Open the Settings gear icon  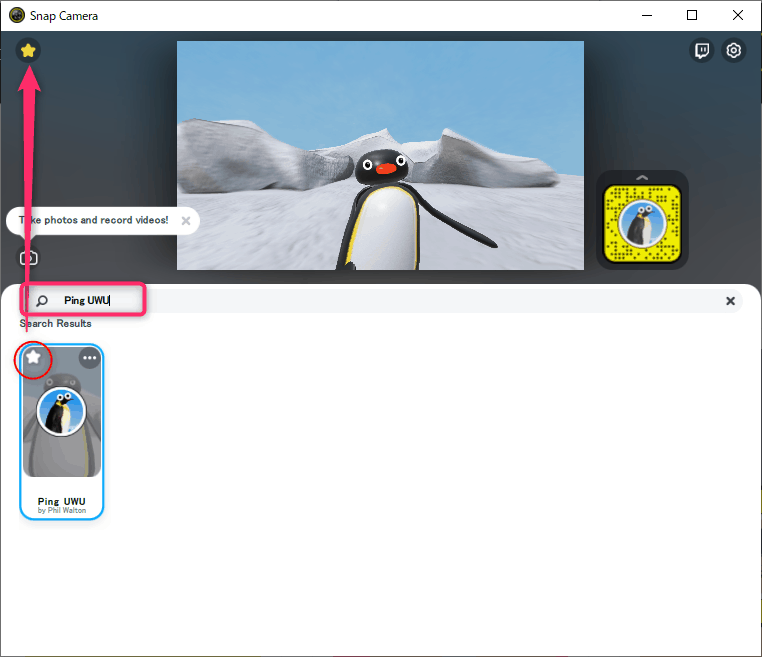[x=734, y=51]
